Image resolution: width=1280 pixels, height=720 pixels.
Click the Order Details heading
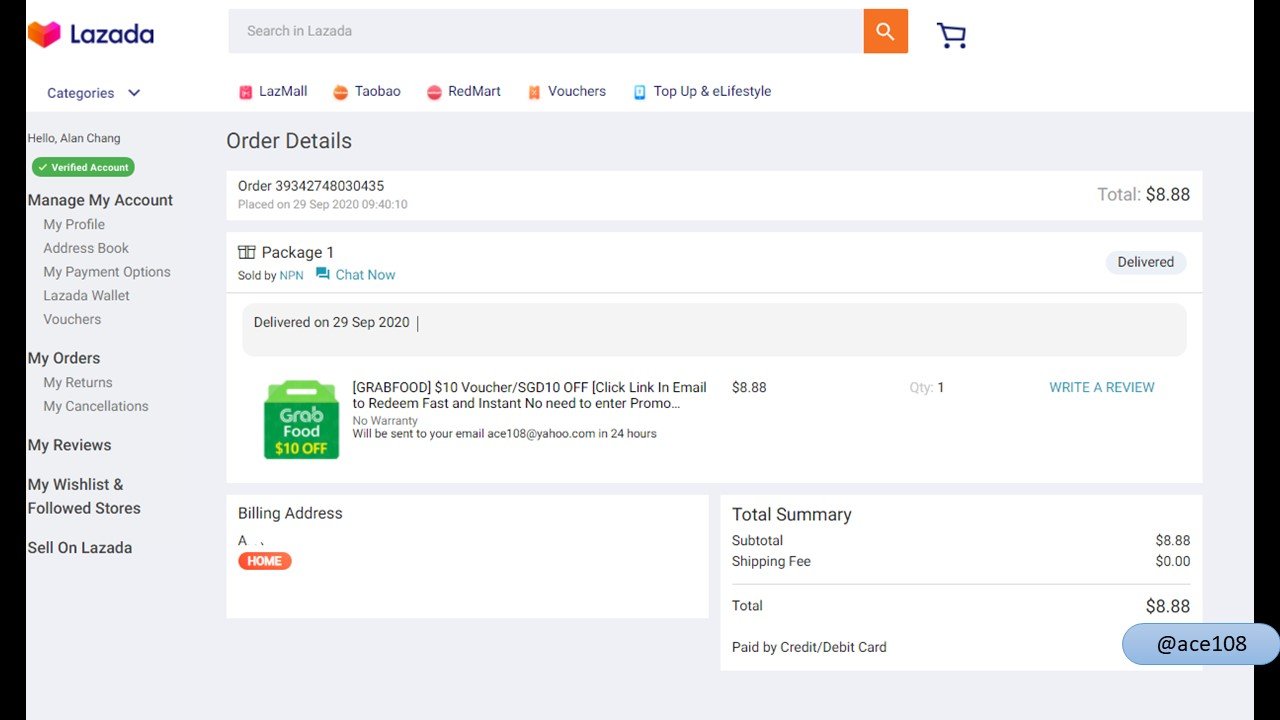[x=289, y=141]
